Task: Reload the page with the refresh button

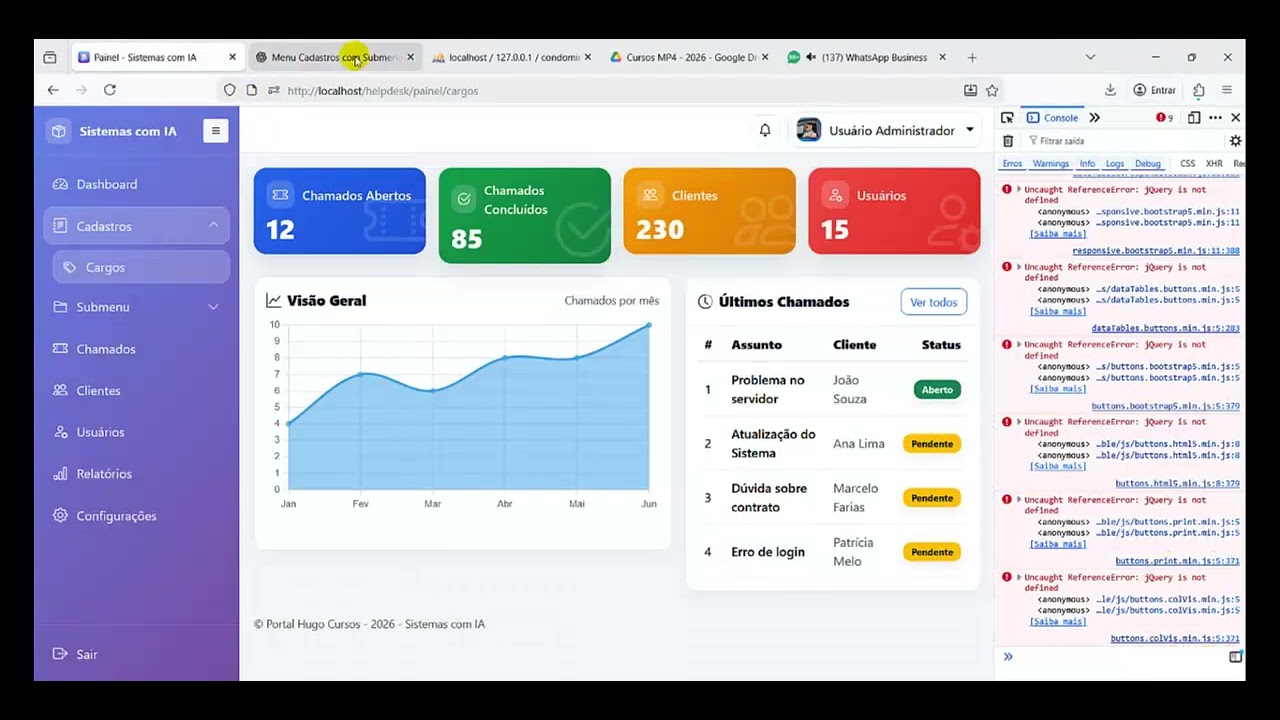Action: 110,90
